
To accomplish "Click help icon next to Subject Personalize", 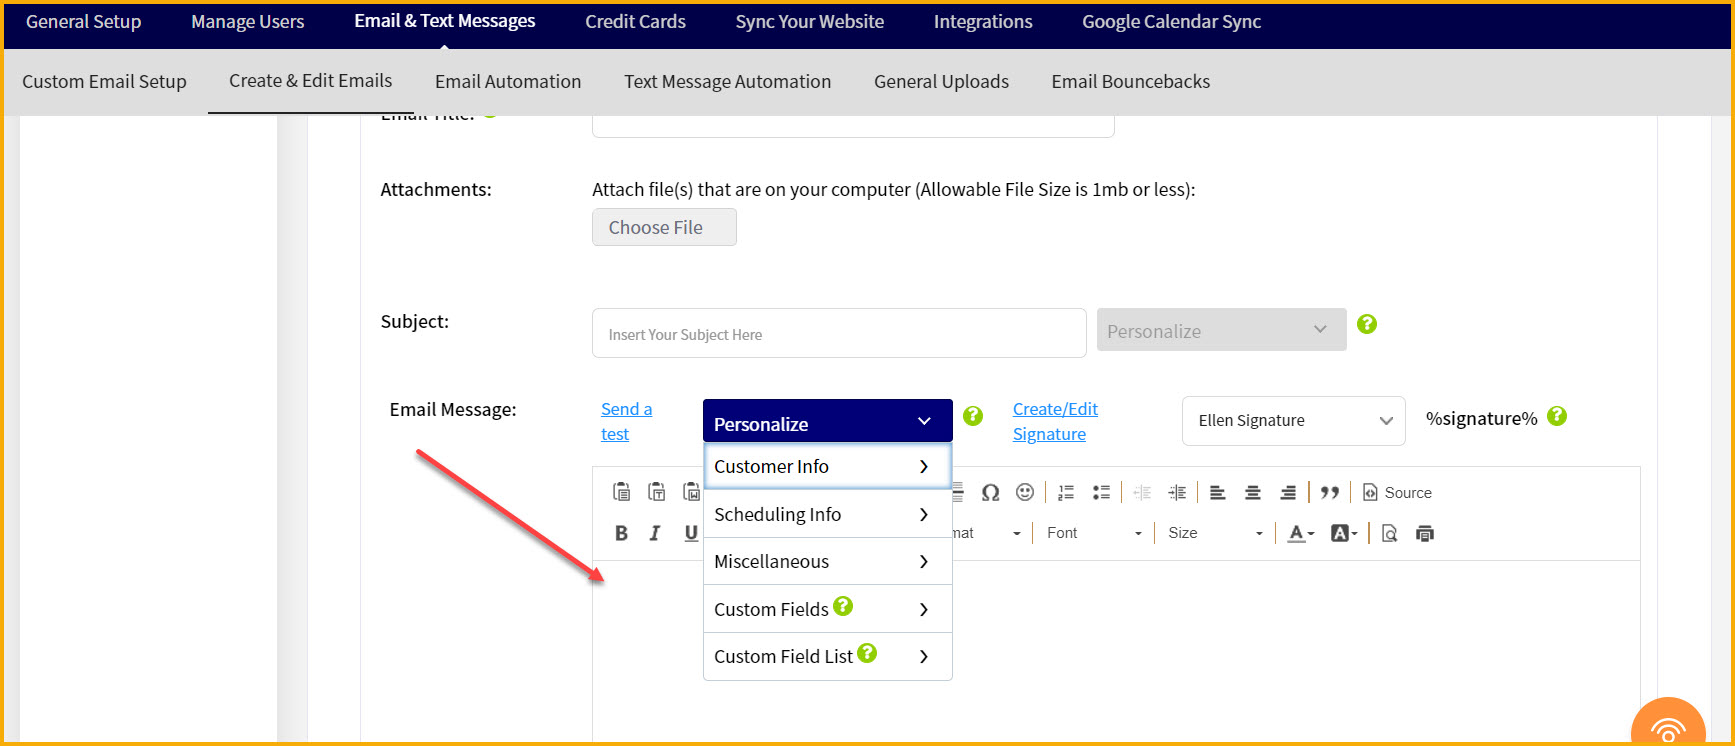I will [x=1367, y=324].
